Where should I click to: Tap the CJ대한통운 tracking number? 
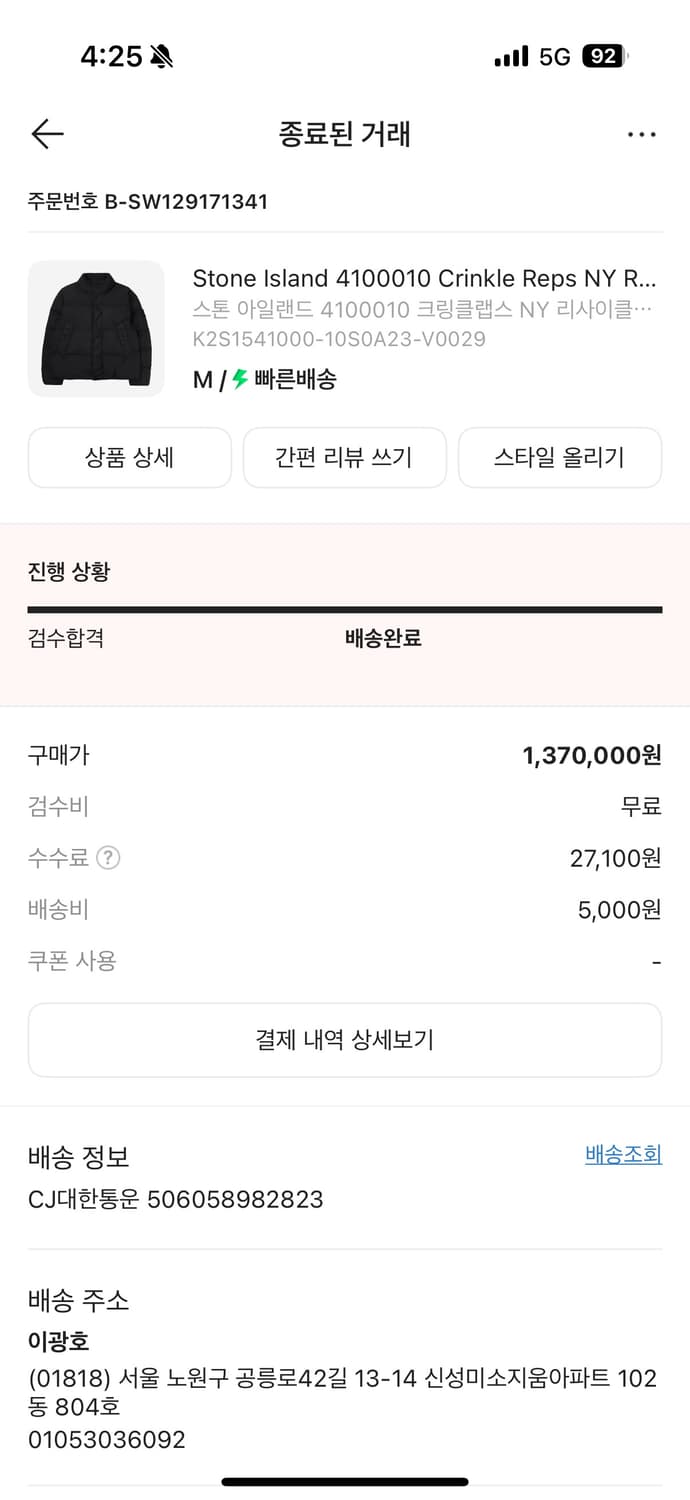click(174, 1199)
